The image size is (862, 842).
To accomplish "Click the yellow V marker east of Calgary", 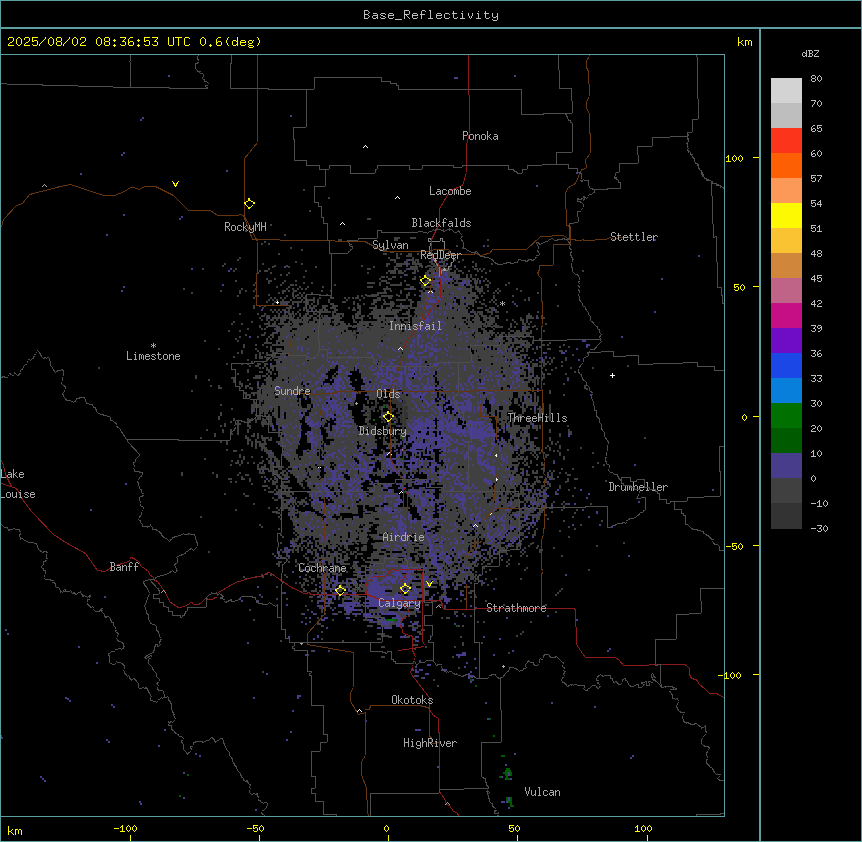I will pos(429,584).
